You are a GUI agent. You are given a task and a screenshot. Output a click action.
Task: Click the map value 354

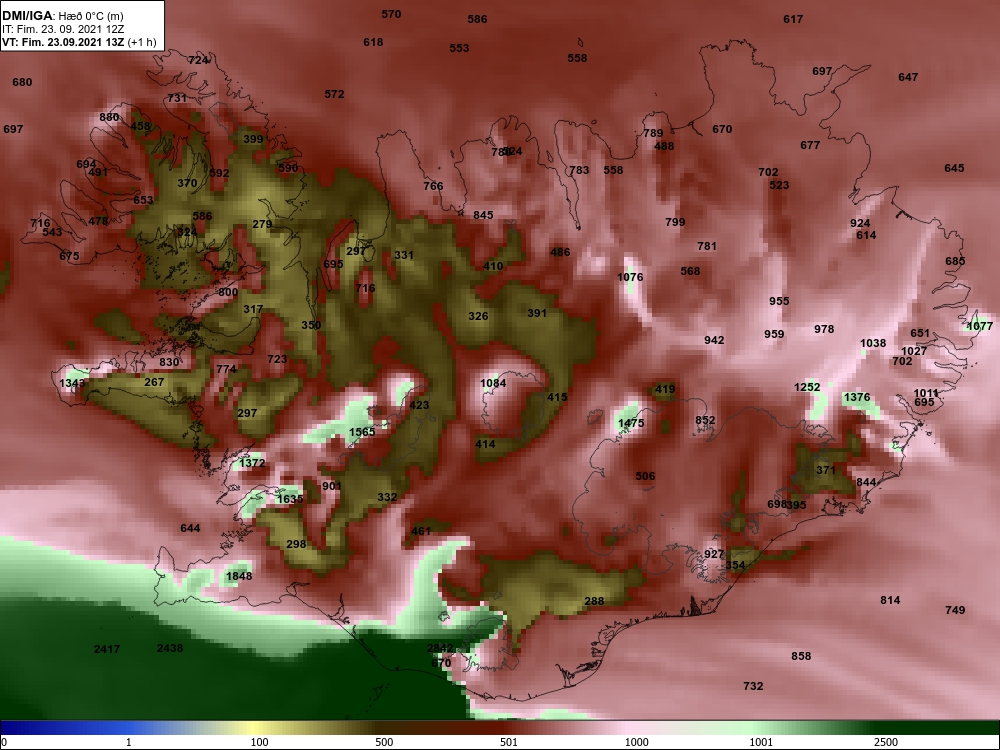735,565
